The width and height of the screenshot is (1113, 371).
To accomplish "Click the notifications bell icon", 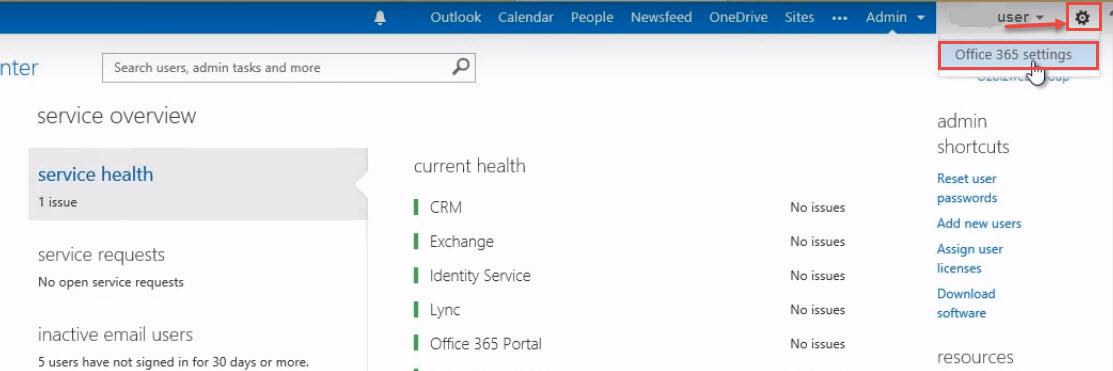I will [380, 18].
